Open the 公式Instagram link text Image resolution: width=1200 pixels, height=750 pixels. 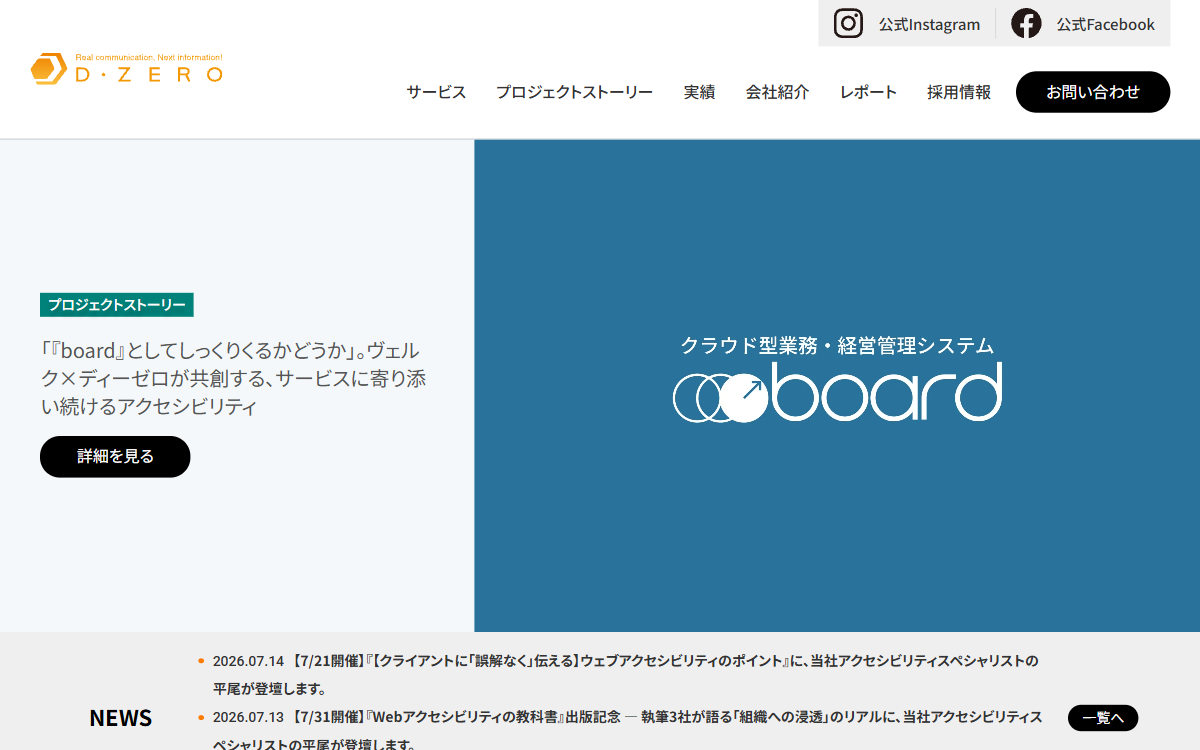[929, 24]
